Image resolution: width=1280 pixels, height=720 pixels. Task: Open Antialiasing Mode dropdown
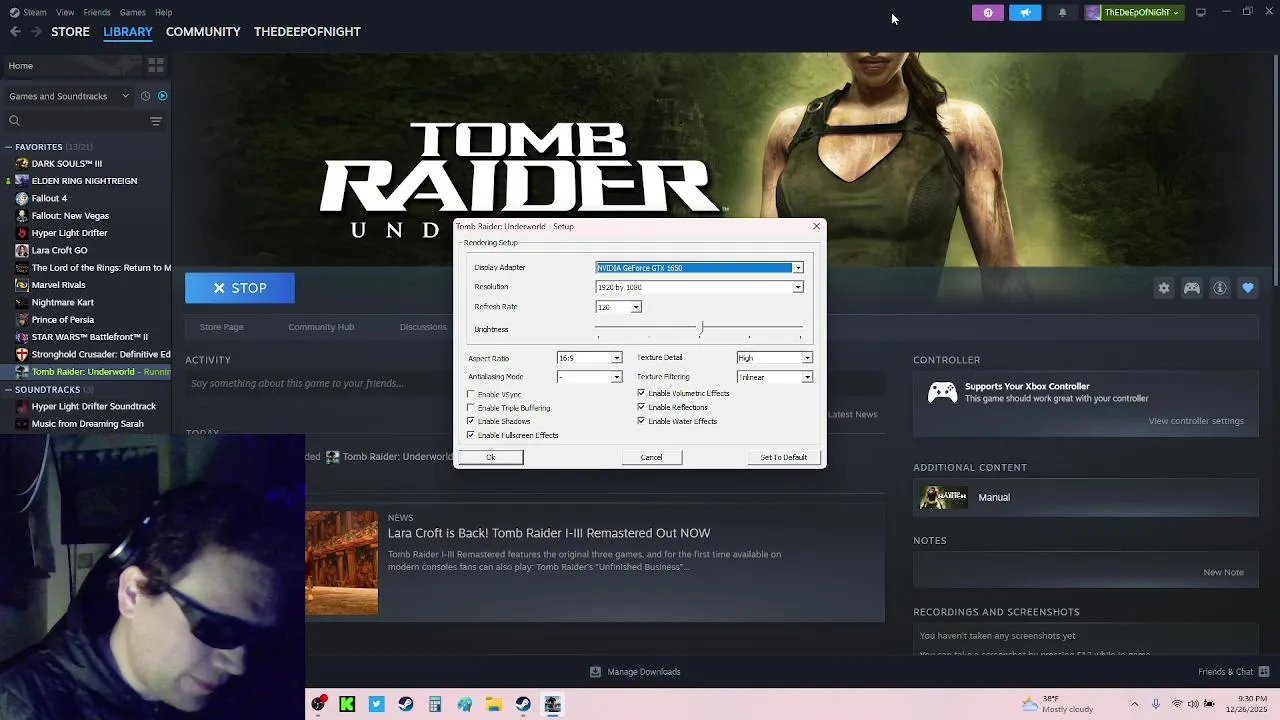616,377
